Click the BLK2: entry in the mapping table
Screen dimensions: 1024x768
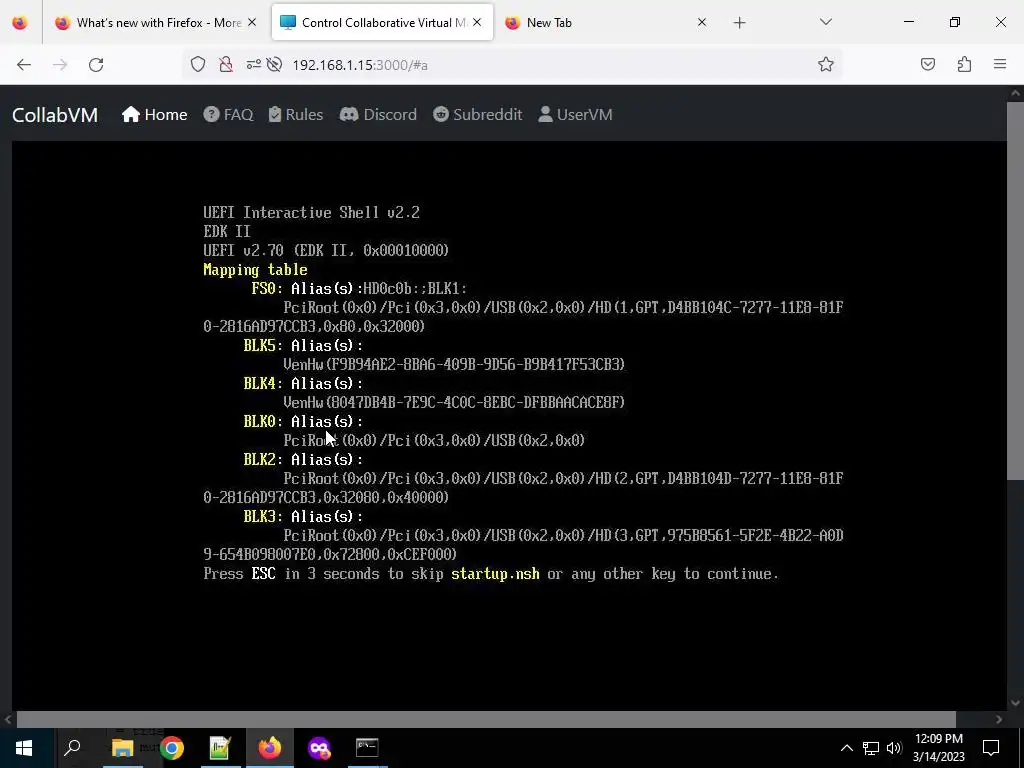(263, 459)
